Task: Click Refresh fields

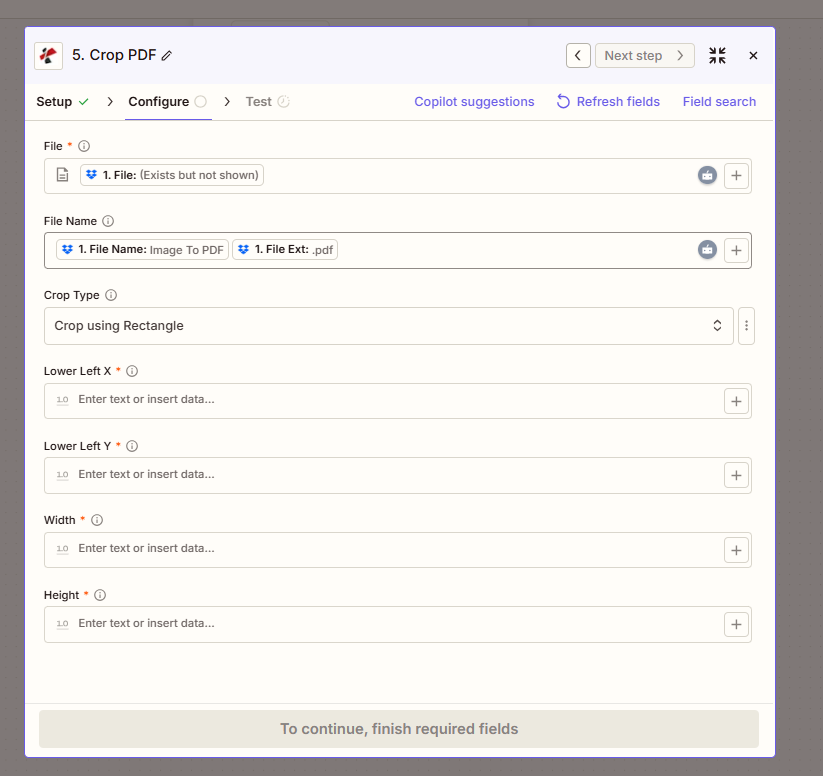Action: (608, 102)
